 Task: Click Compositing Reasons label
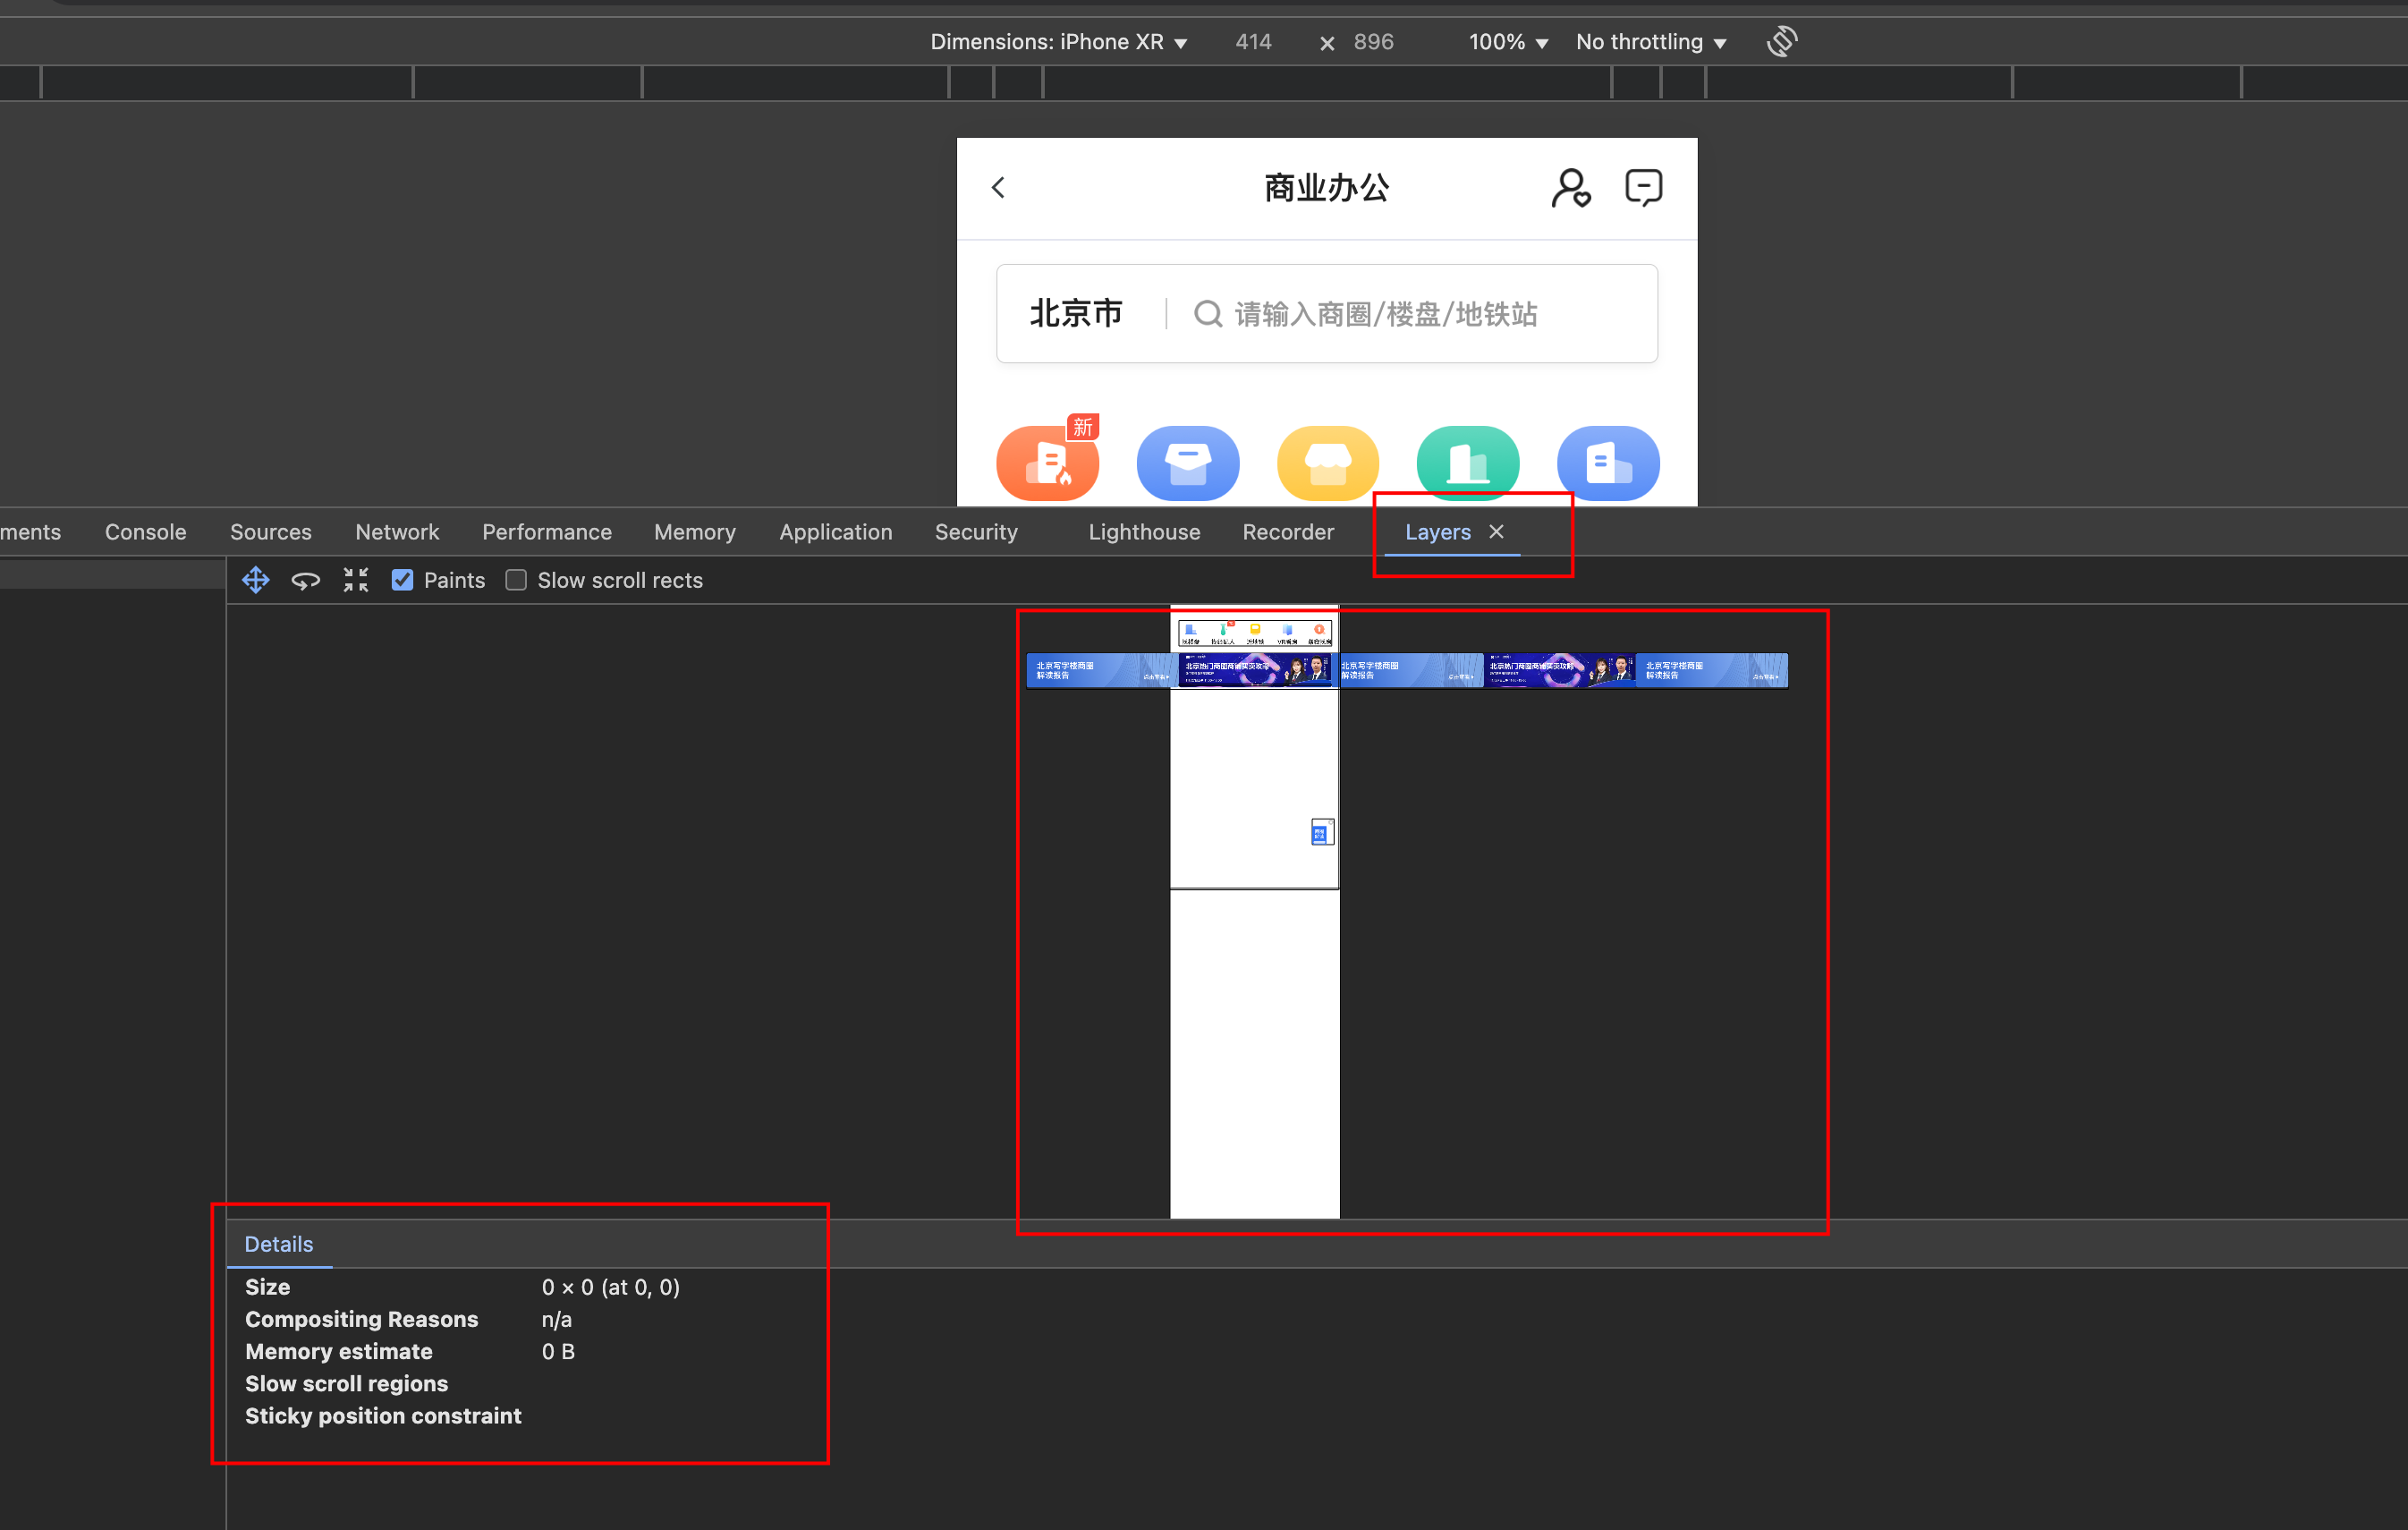(361, 1319)
